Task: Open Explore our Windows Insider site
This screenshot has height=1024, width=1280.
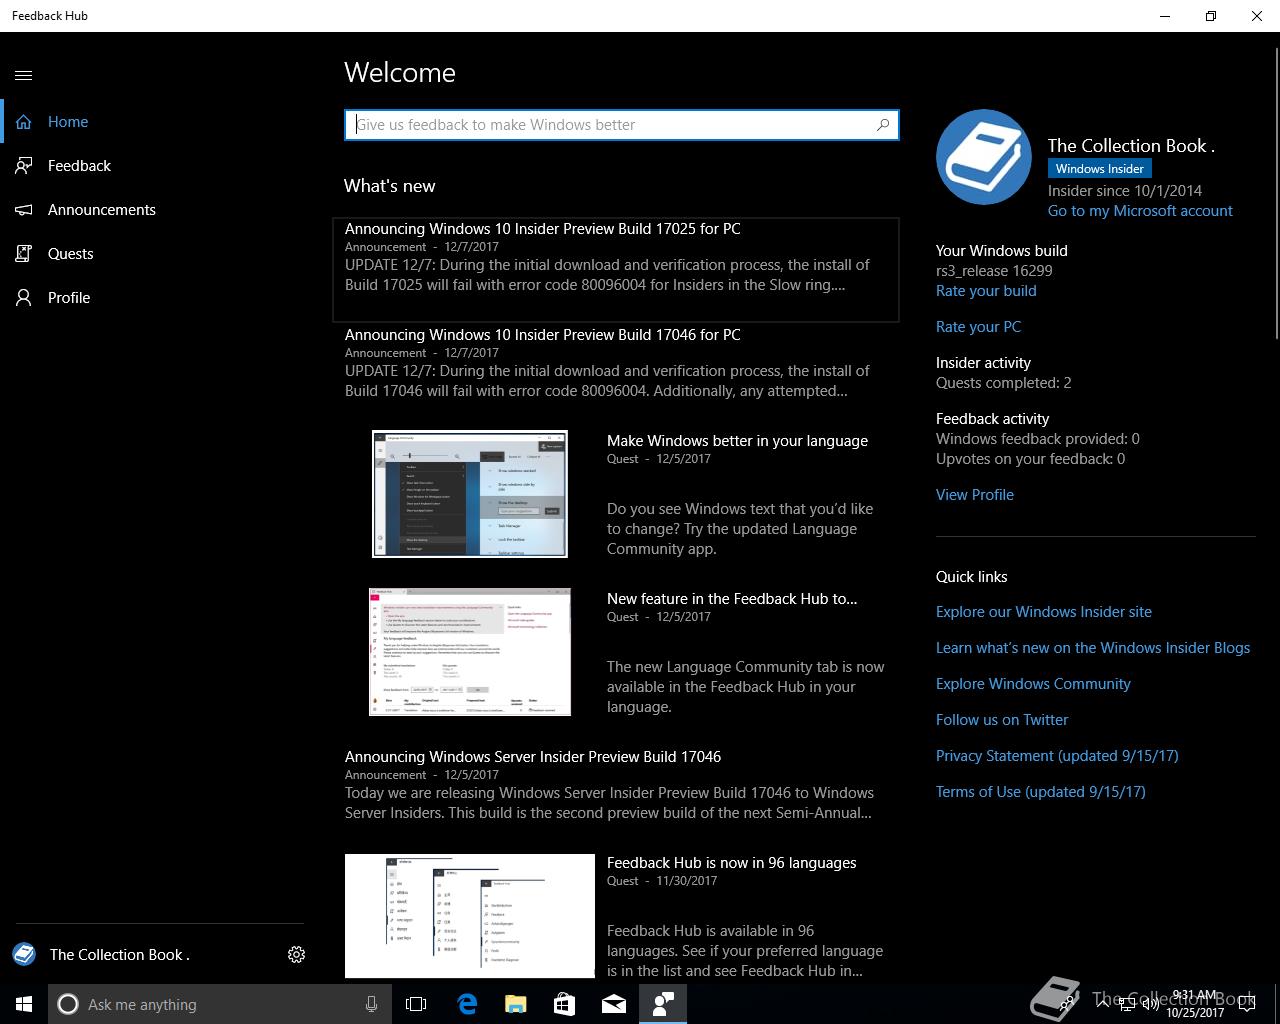Action: (1044, 612)
